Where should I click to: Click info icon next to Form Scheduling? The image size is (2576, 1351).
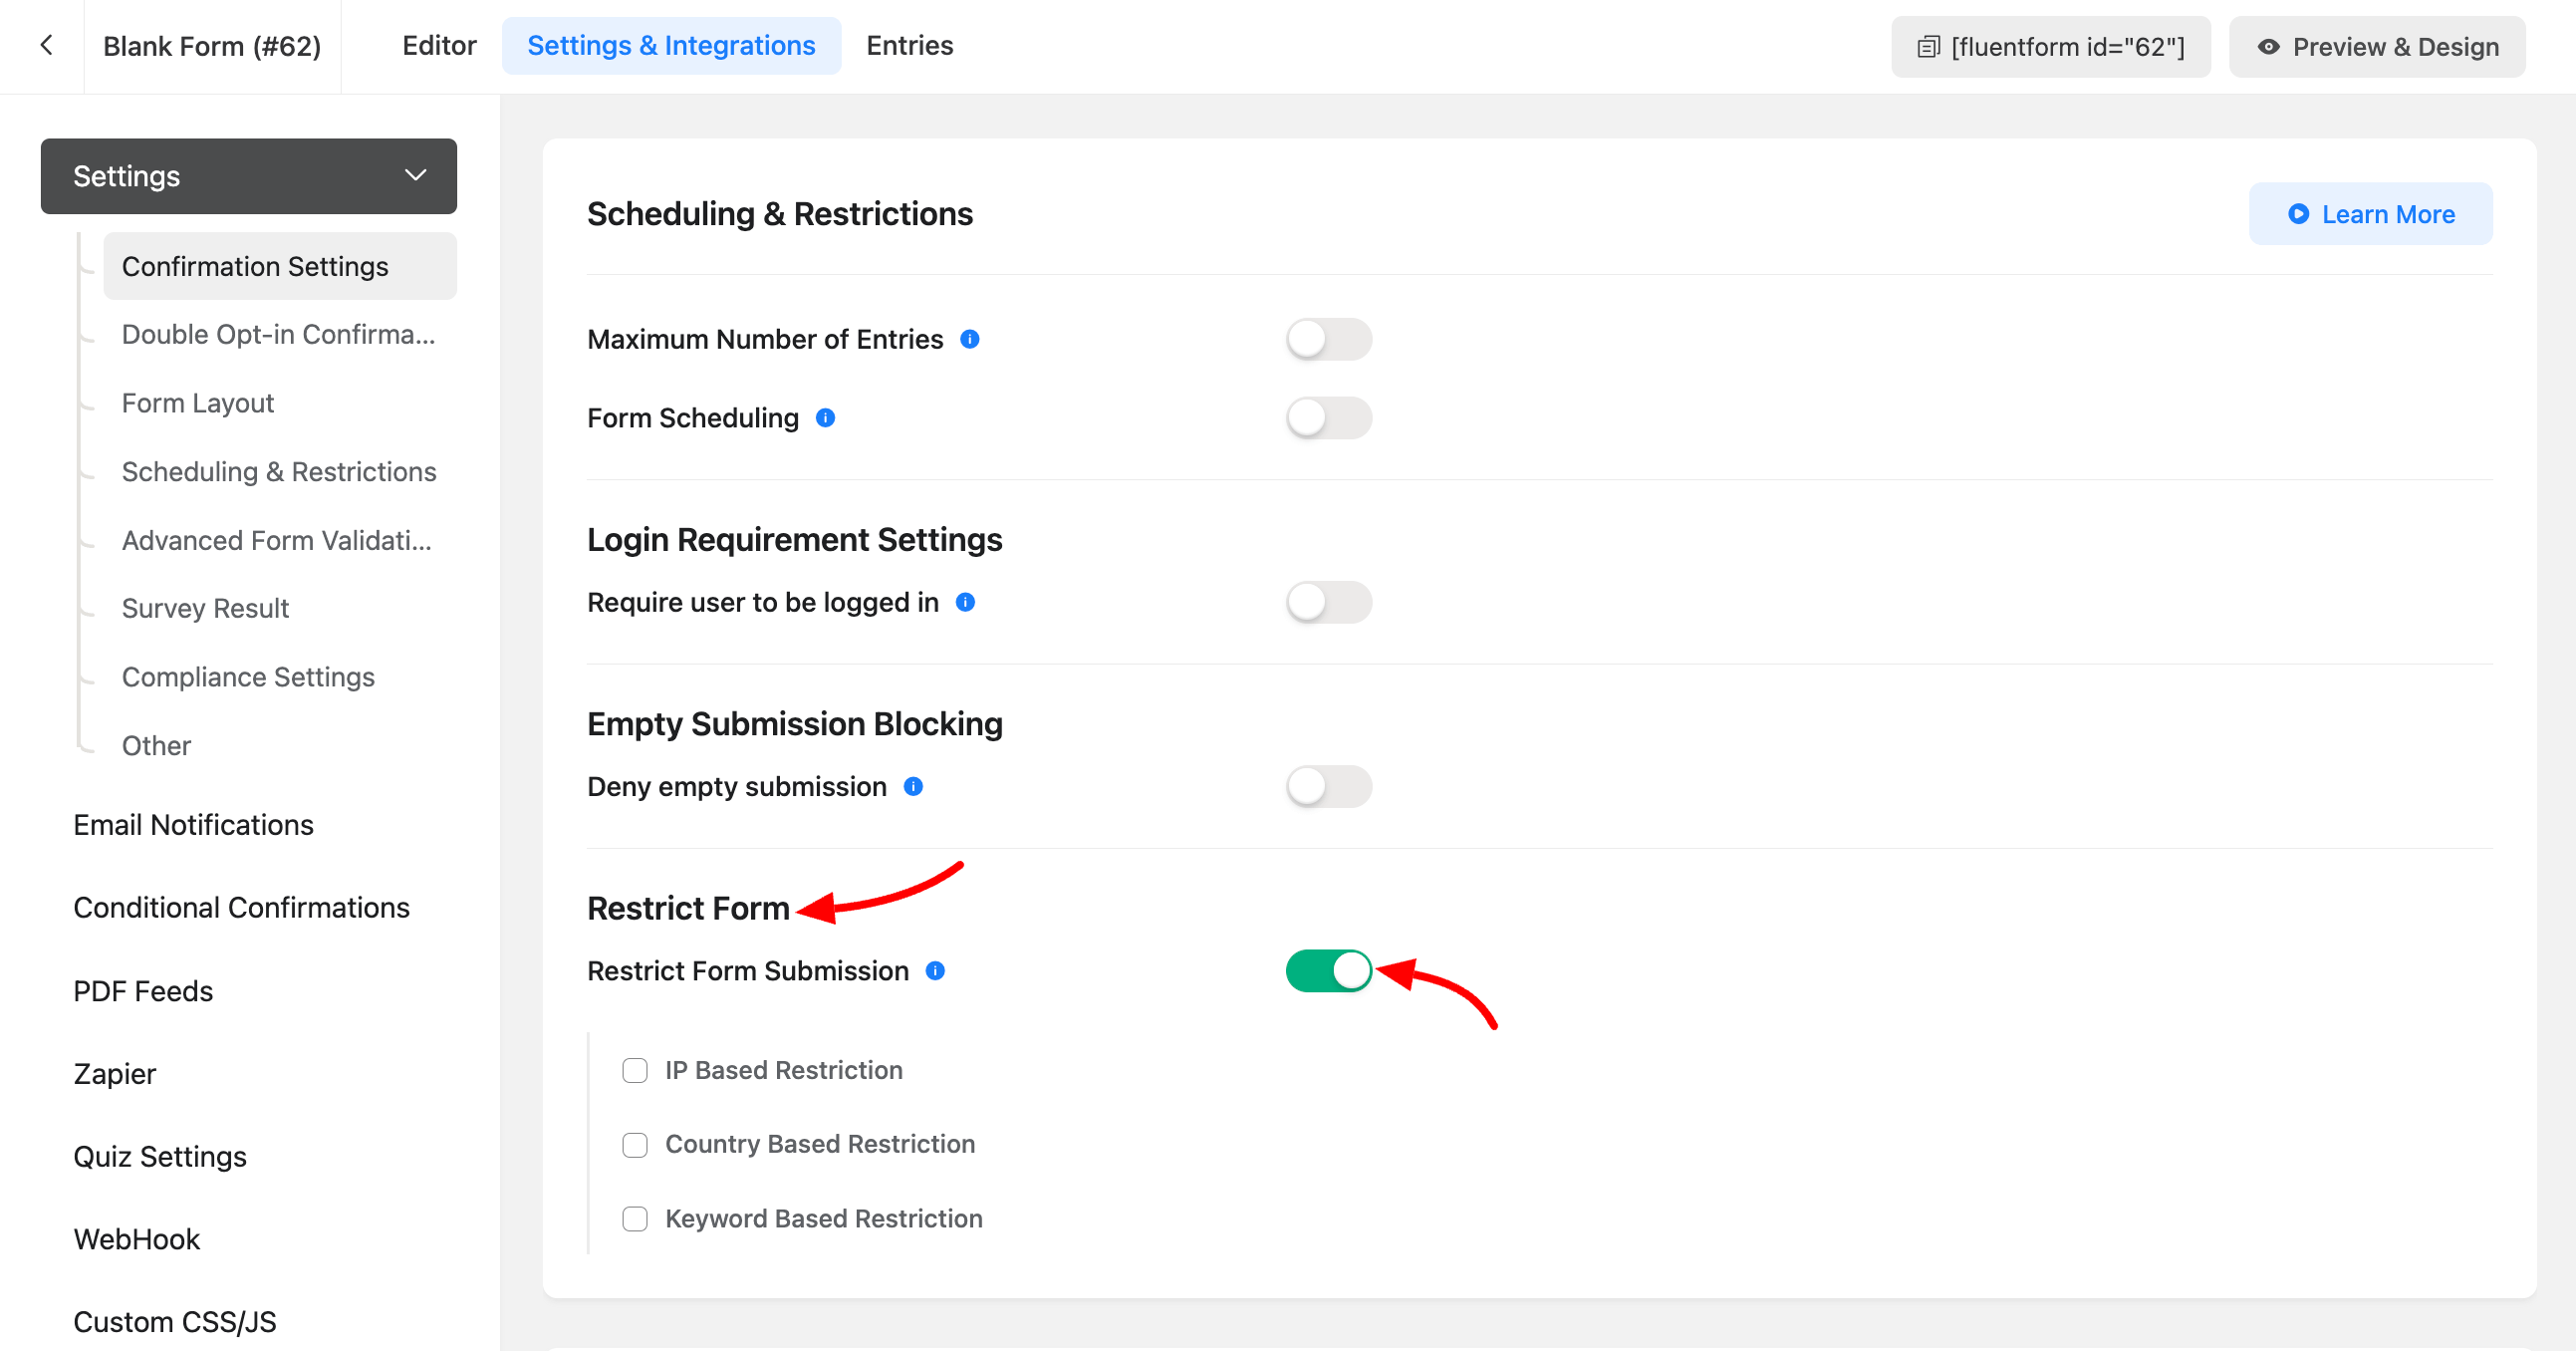tap(825, 417)
